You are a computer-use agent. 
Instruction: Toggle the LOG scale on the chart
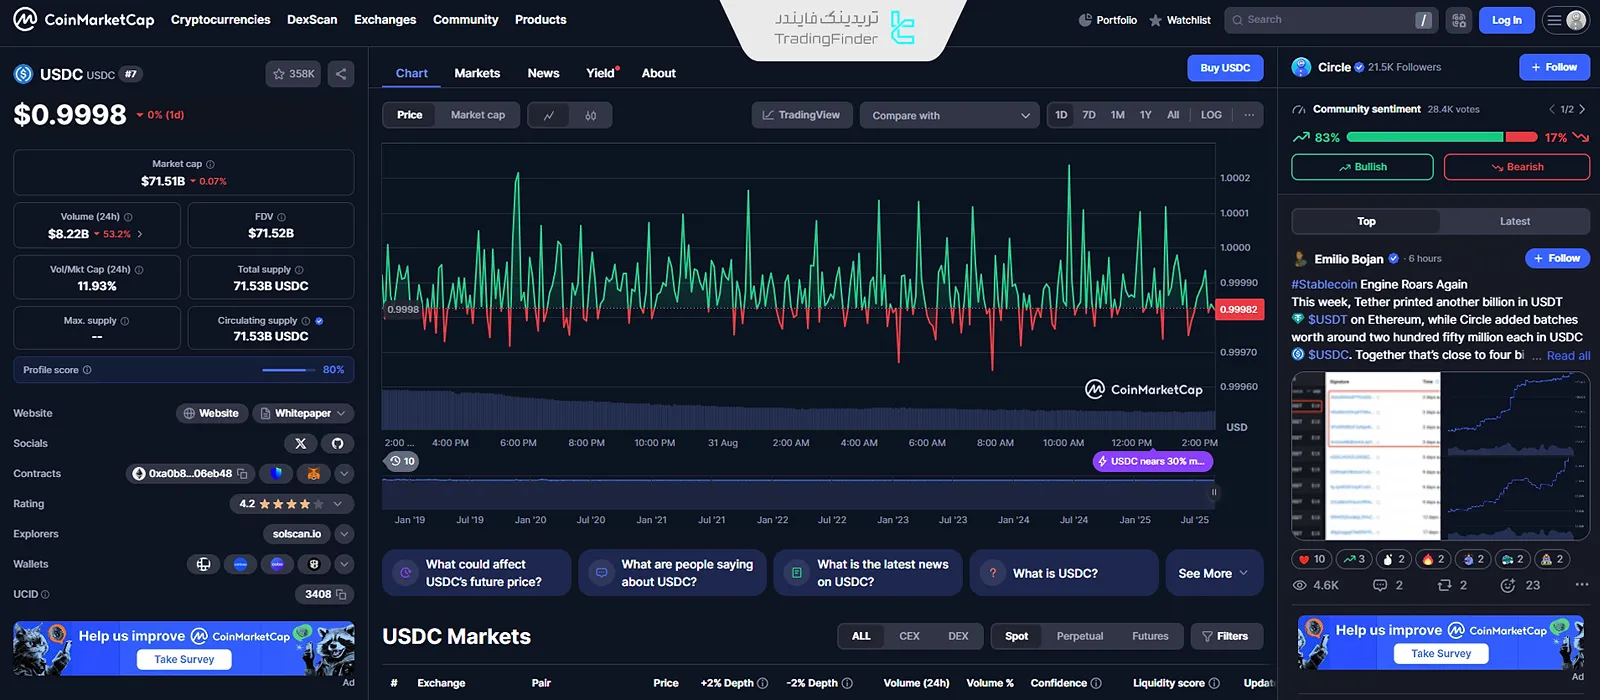coord(1211,115)
